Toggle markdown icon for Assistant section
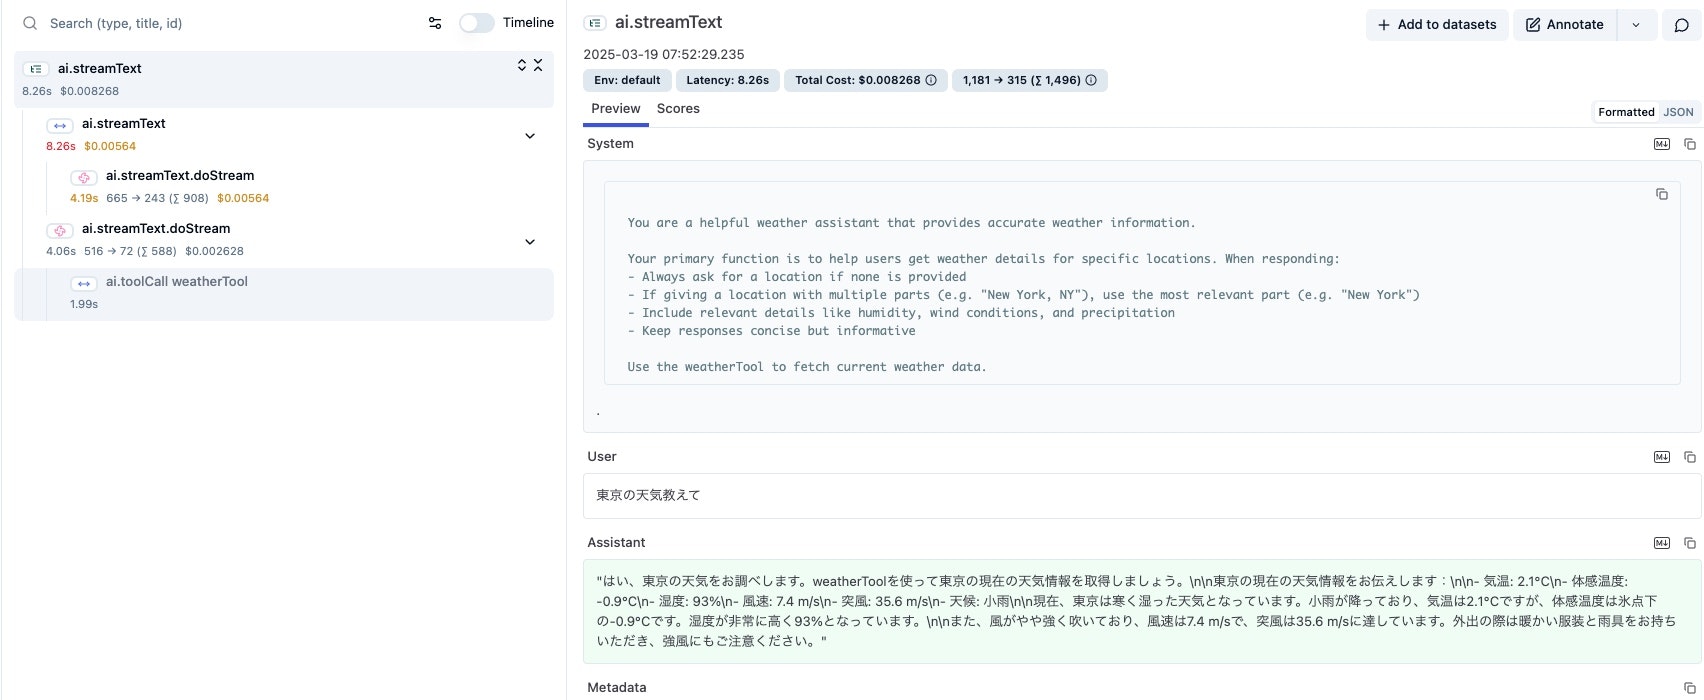This screenshot has height=700, width=1704. 1662,543
